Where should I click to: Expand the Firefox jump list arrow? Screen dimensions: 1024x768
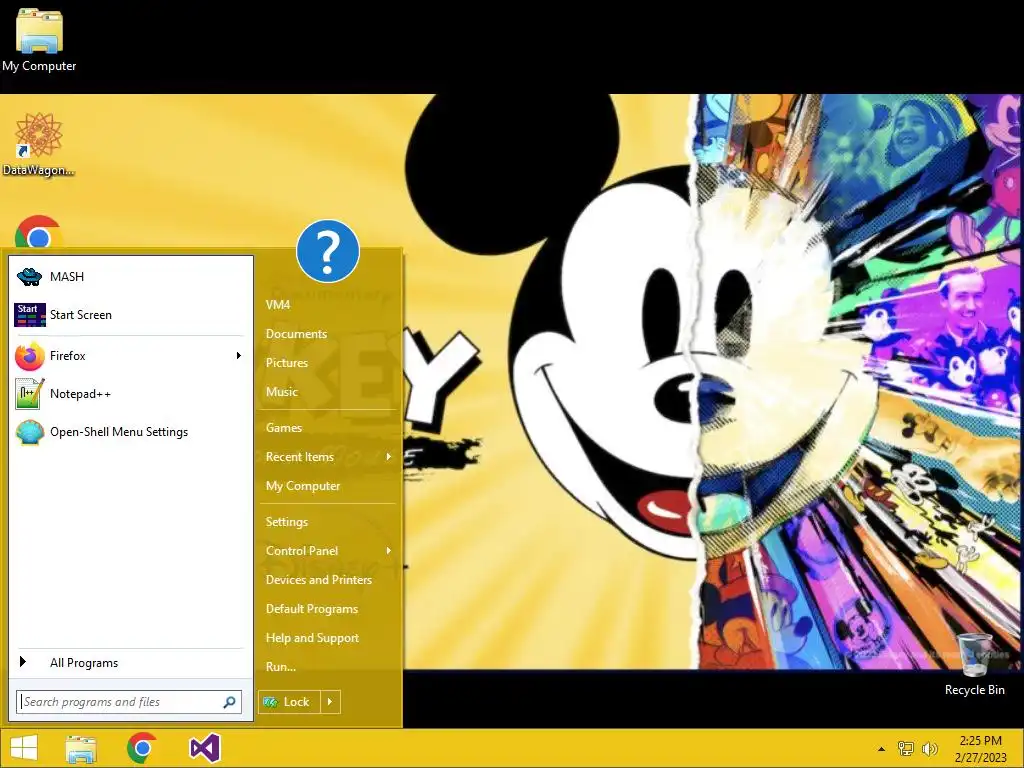pyautogui.click(x=239, y=356)
